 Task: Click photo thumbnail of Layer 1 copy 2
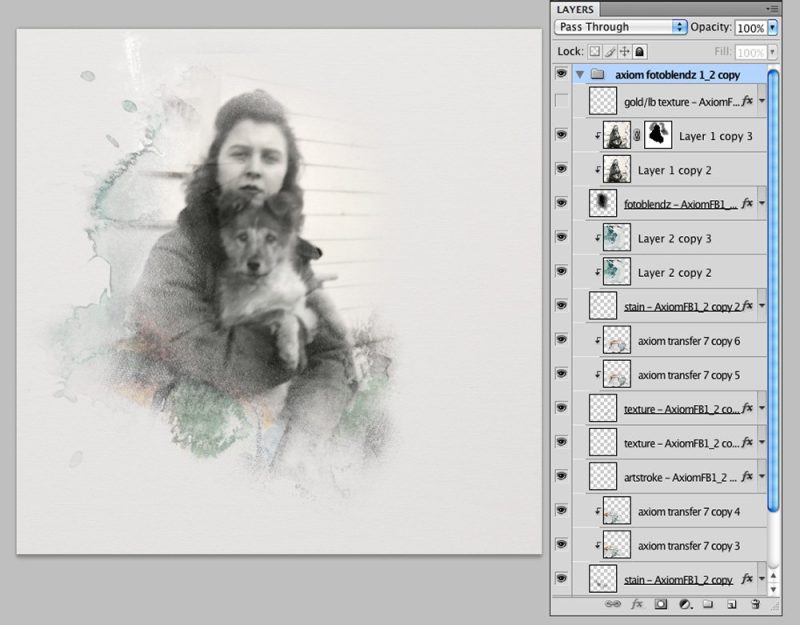click(617, 169)
